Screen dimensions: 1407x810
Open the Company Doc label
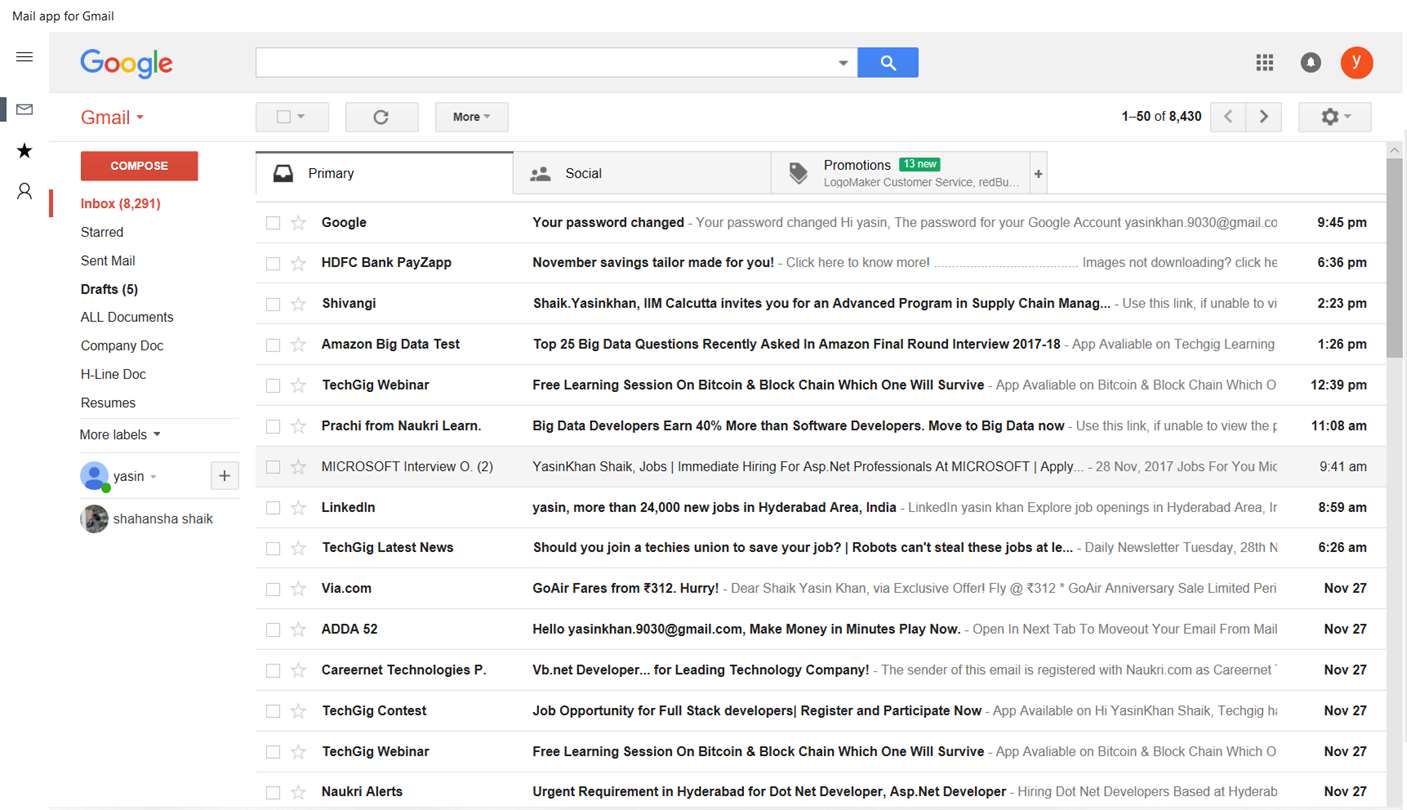click(122, 346)
